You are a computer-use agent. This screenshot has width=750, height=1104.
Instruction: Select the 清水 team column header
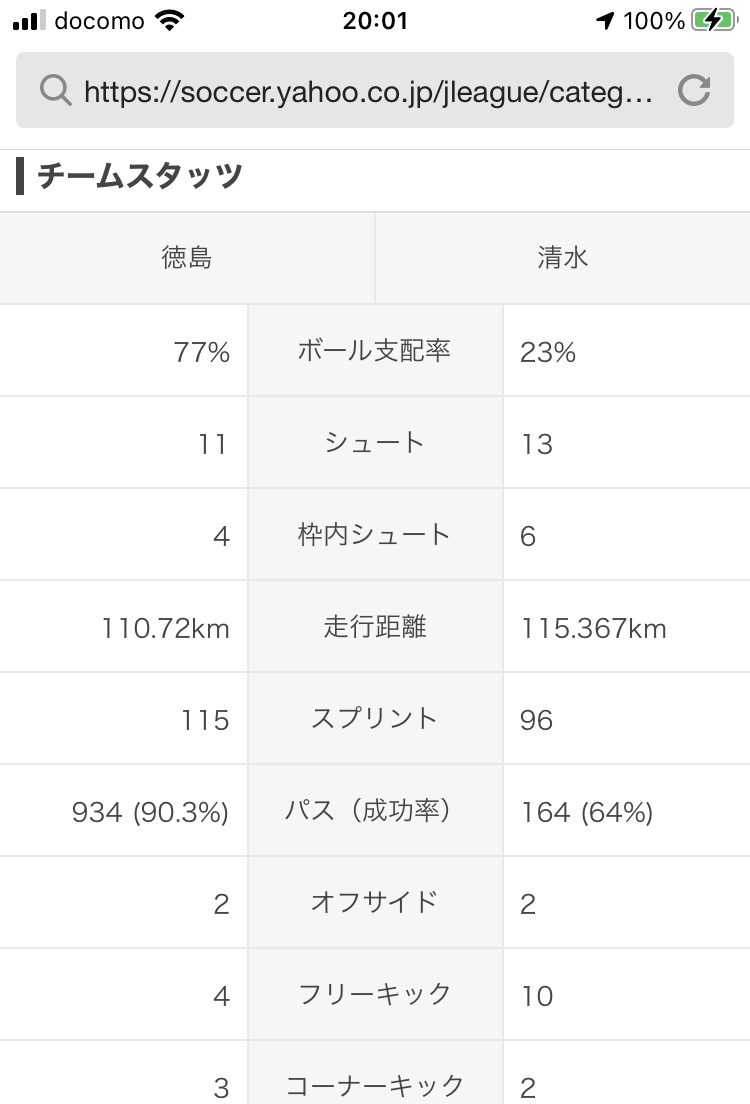coord(562,258)
